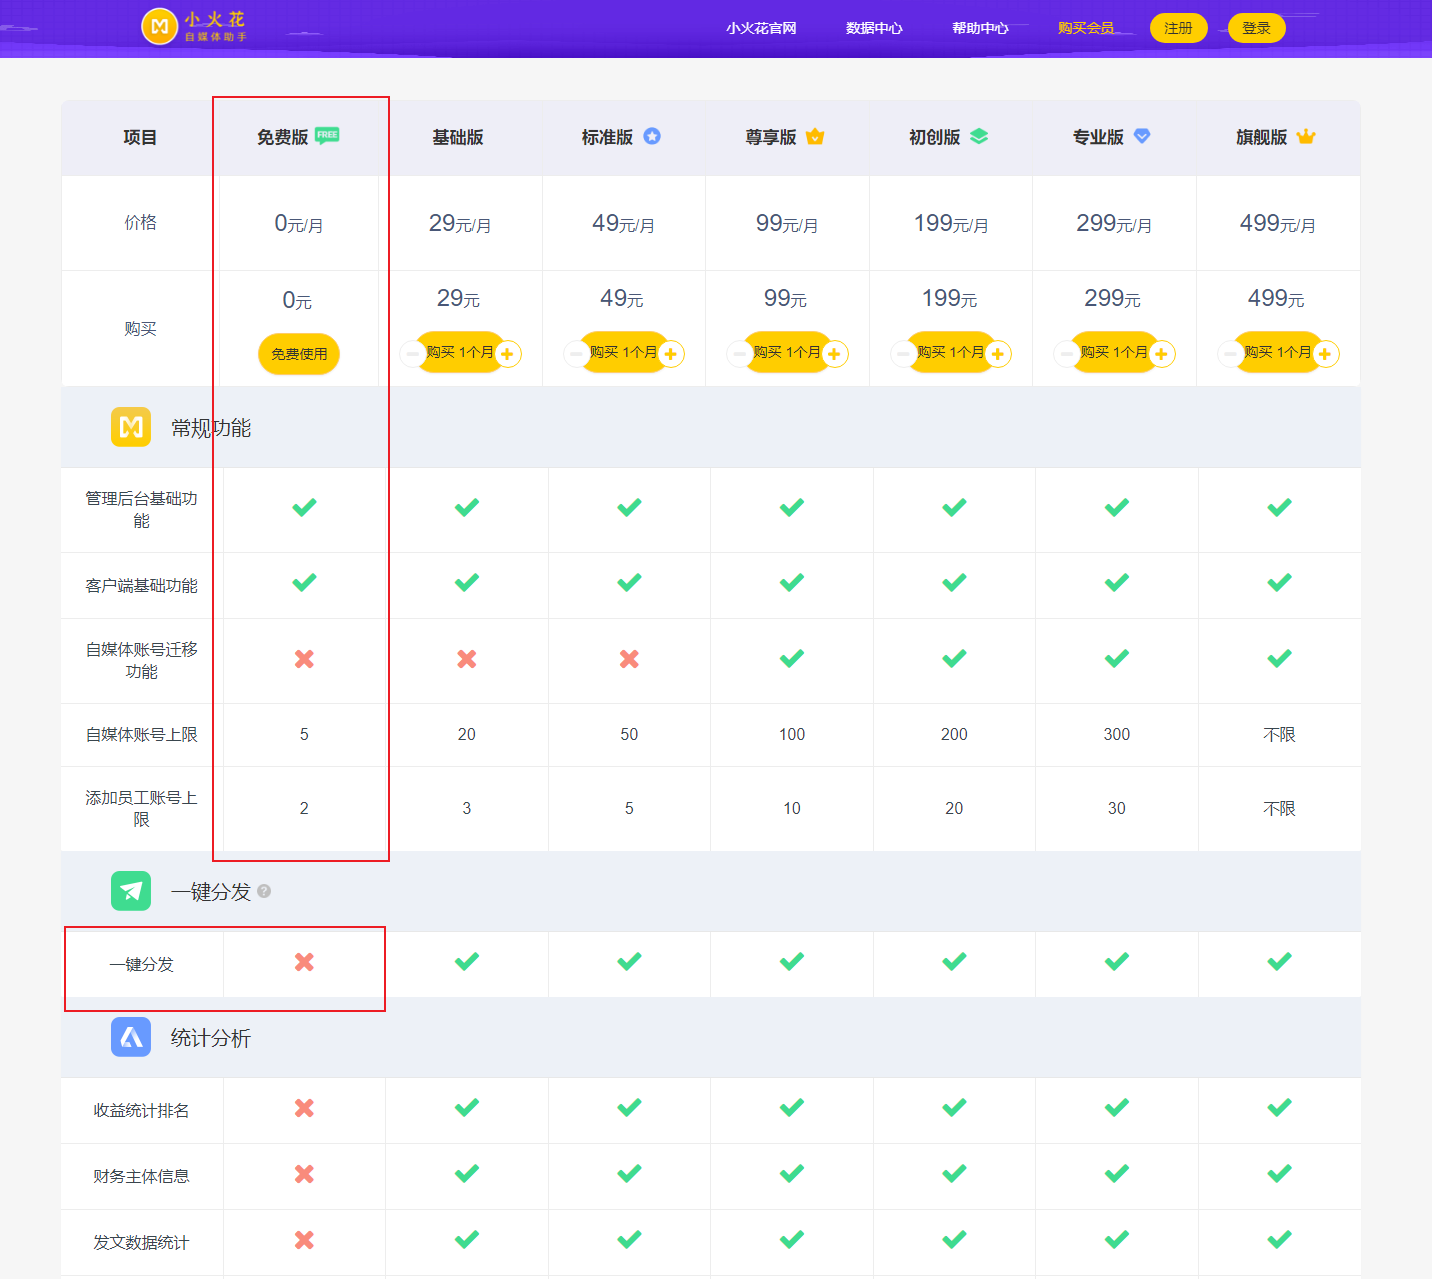The image size is (1432, 1279).
Task: Decrease months for 标准版 with minus
Action: 575,354
